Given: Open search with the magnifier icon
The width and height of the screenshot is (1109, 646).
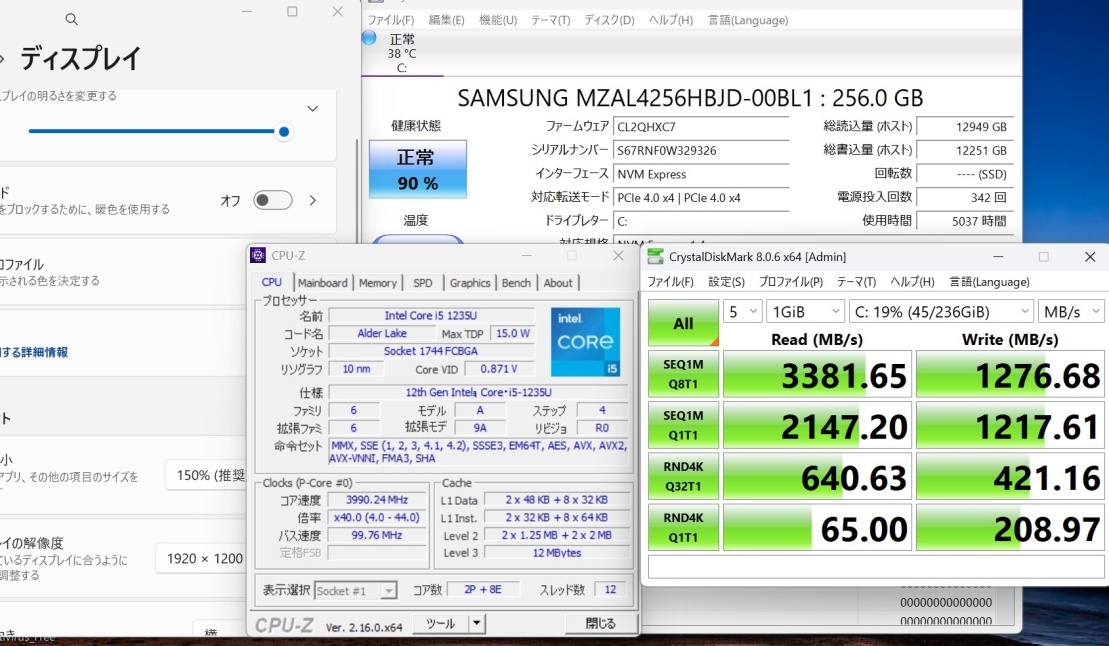Looking at the screenshot, I should [70, 19].
